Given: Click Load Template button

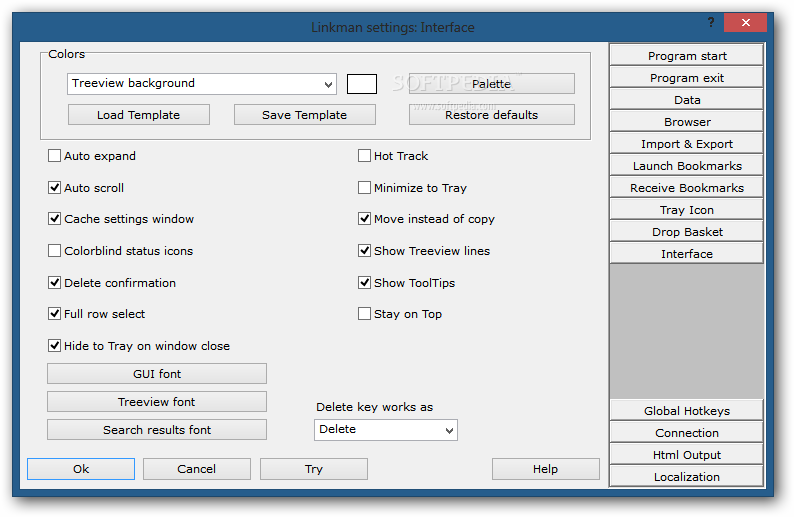Looking at the screenshot, I should (138, 114).
